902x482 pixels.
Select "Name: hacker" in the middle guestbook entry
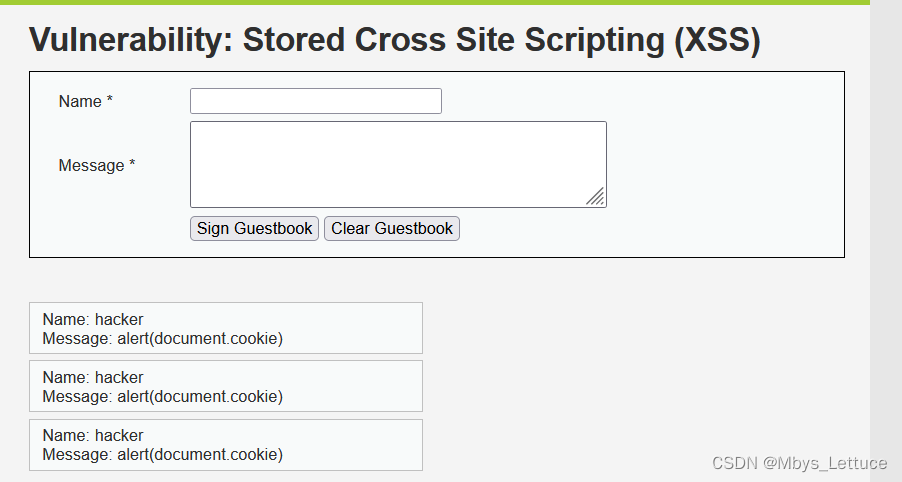(93, 377)
